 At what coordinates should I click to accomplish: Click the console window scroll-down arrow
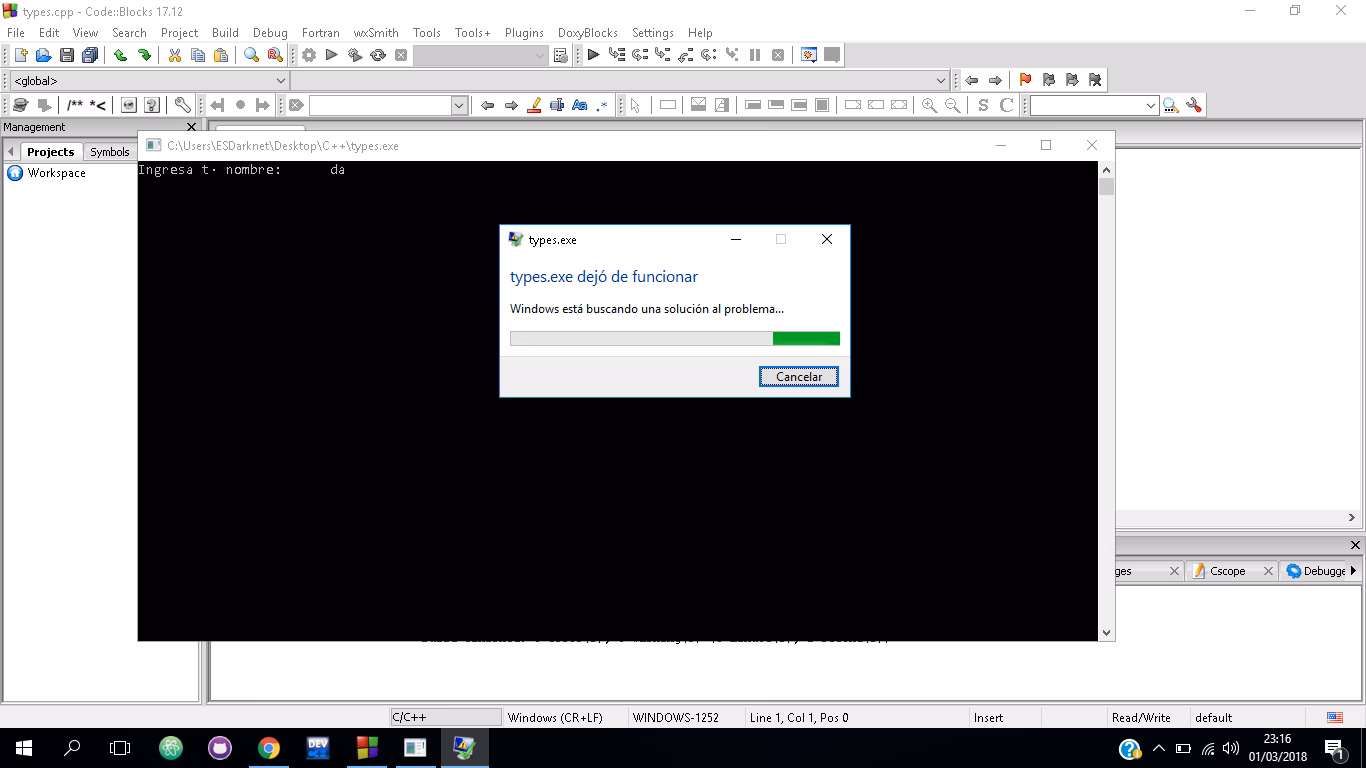click(x=1106, y=632)
